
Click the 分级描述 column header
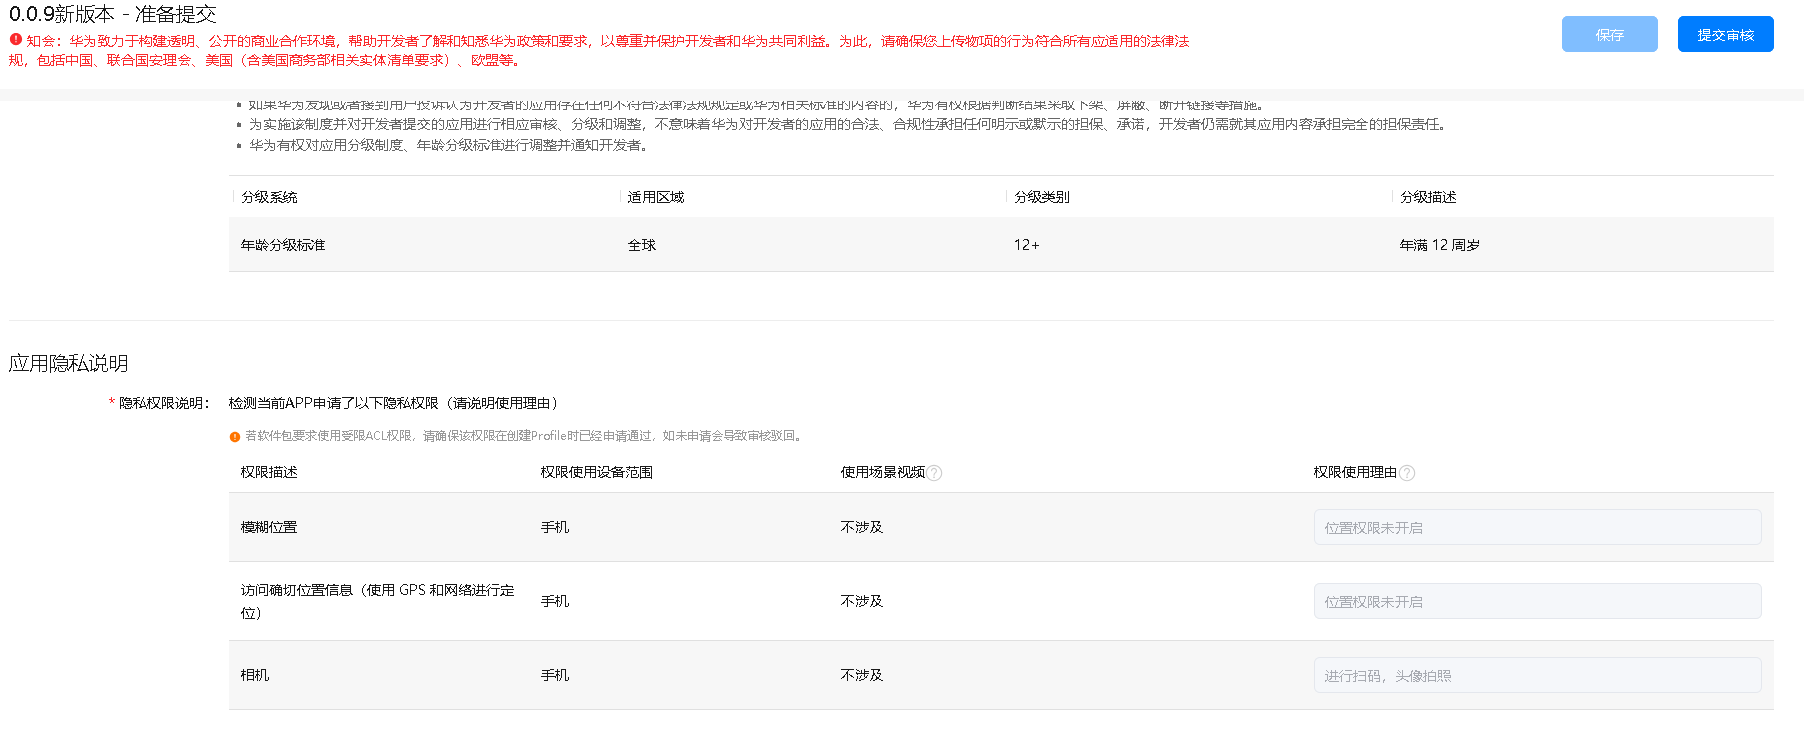pyautogui.click(x=1428, y=197)
